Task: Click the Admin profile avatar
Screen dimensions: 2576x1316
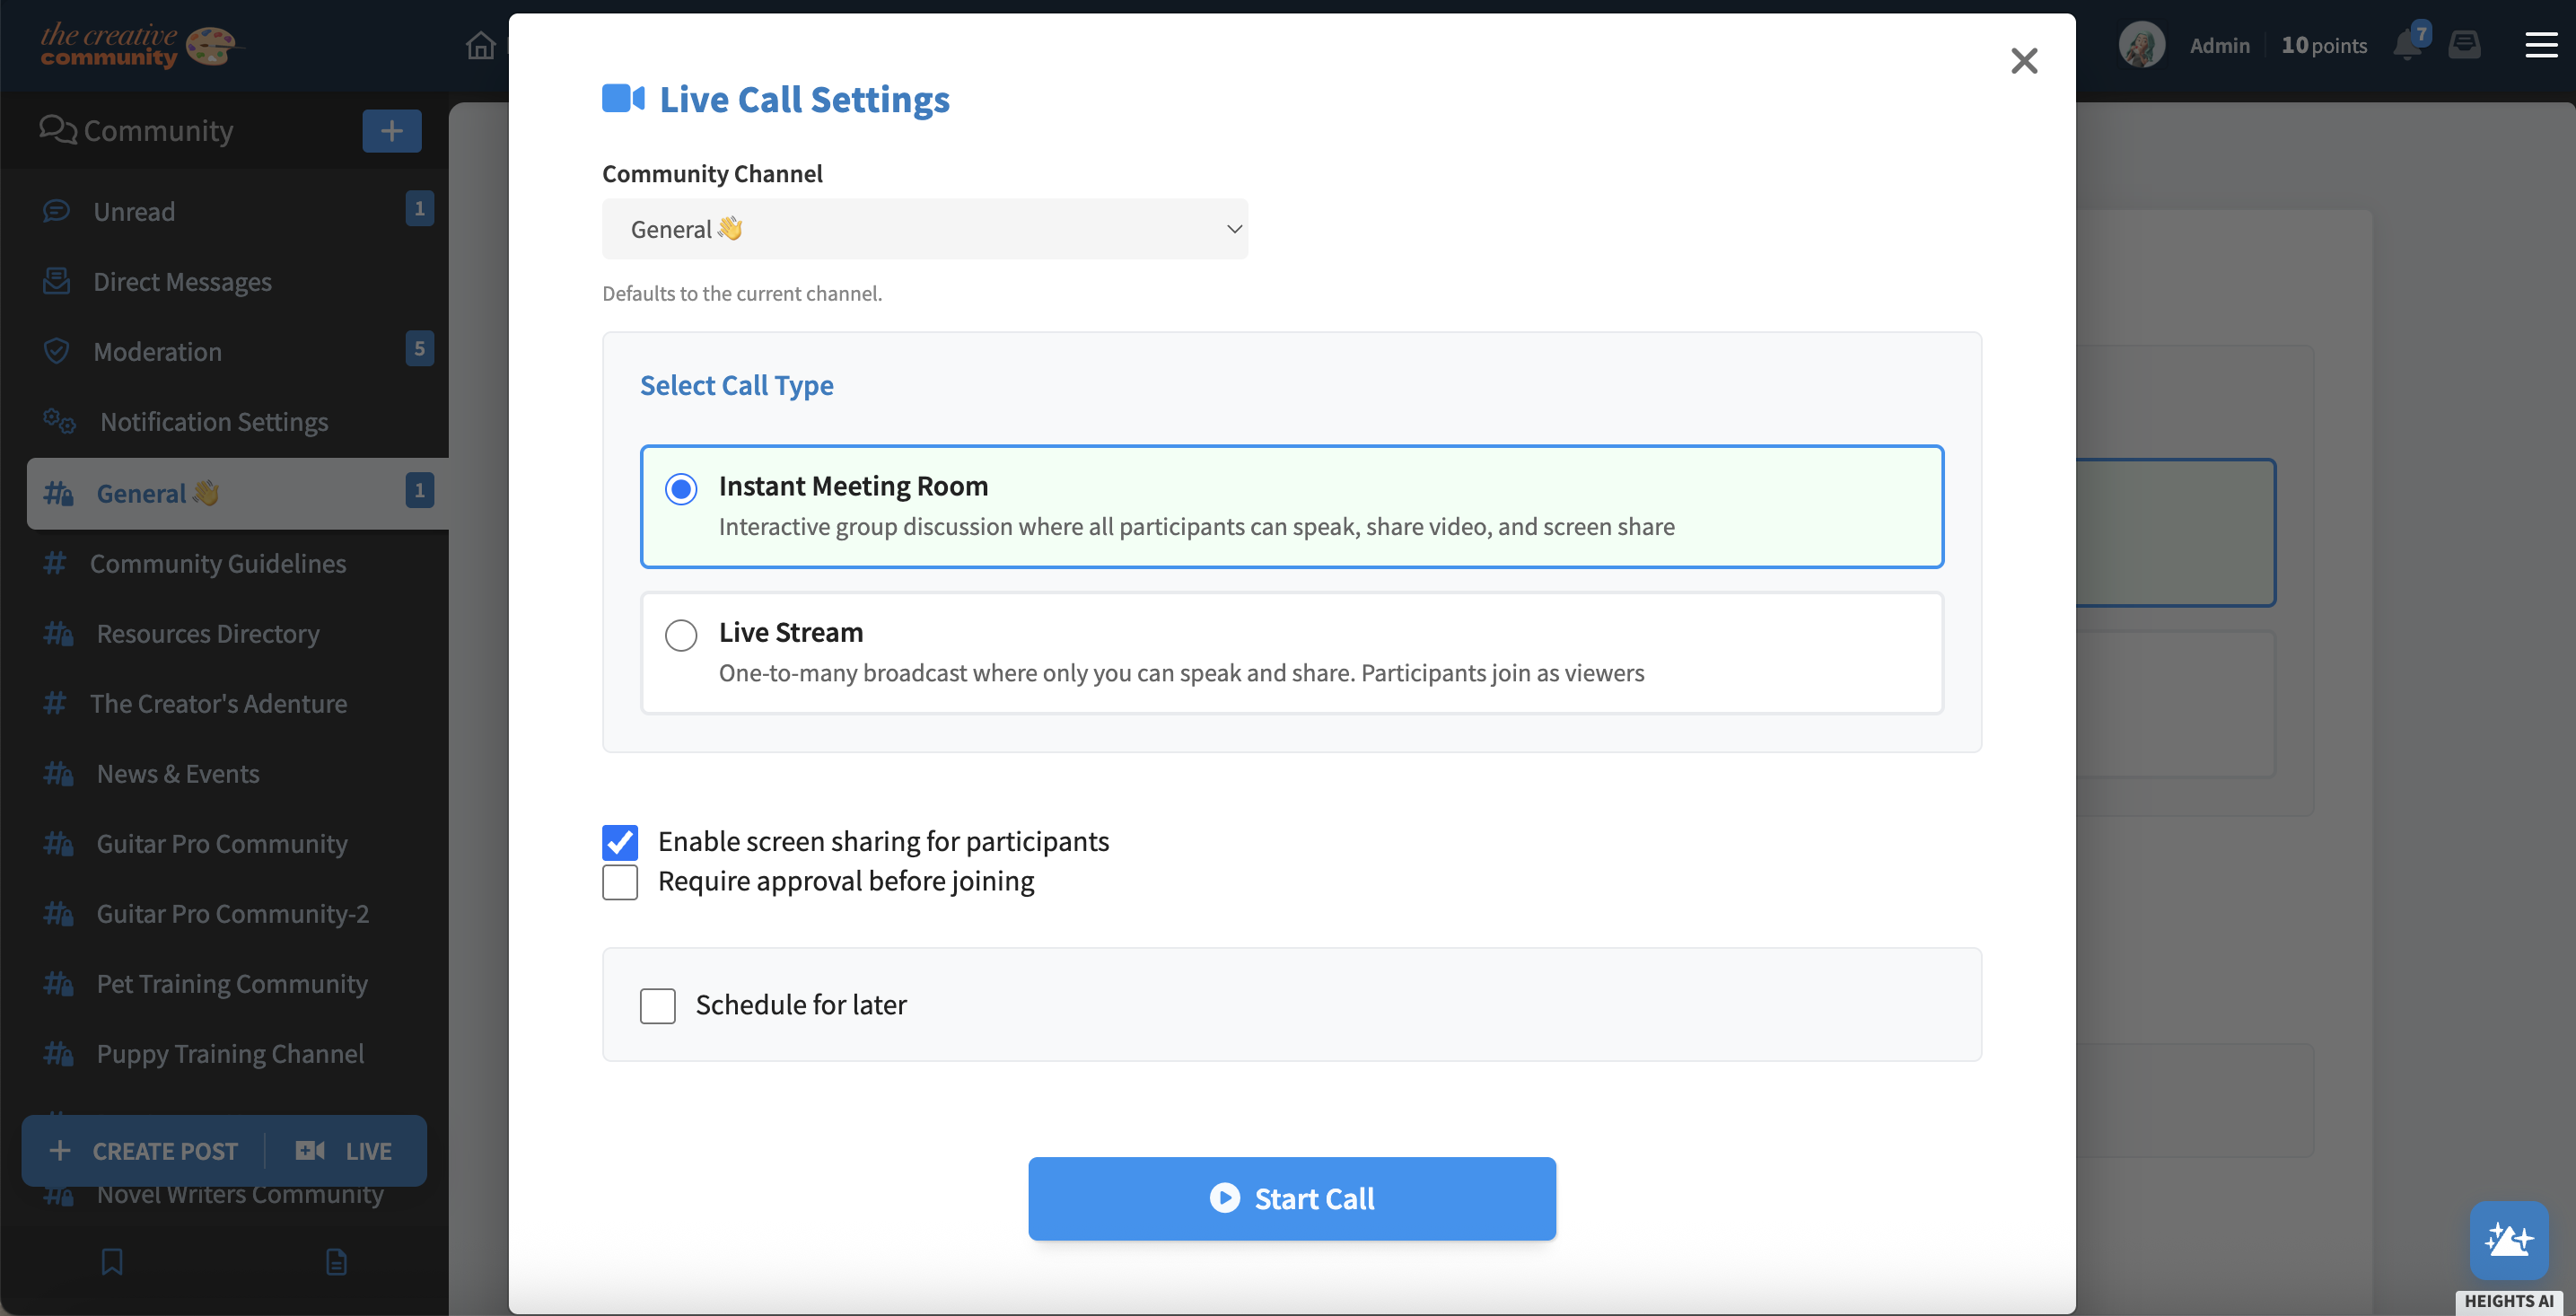Action: 2141,45
